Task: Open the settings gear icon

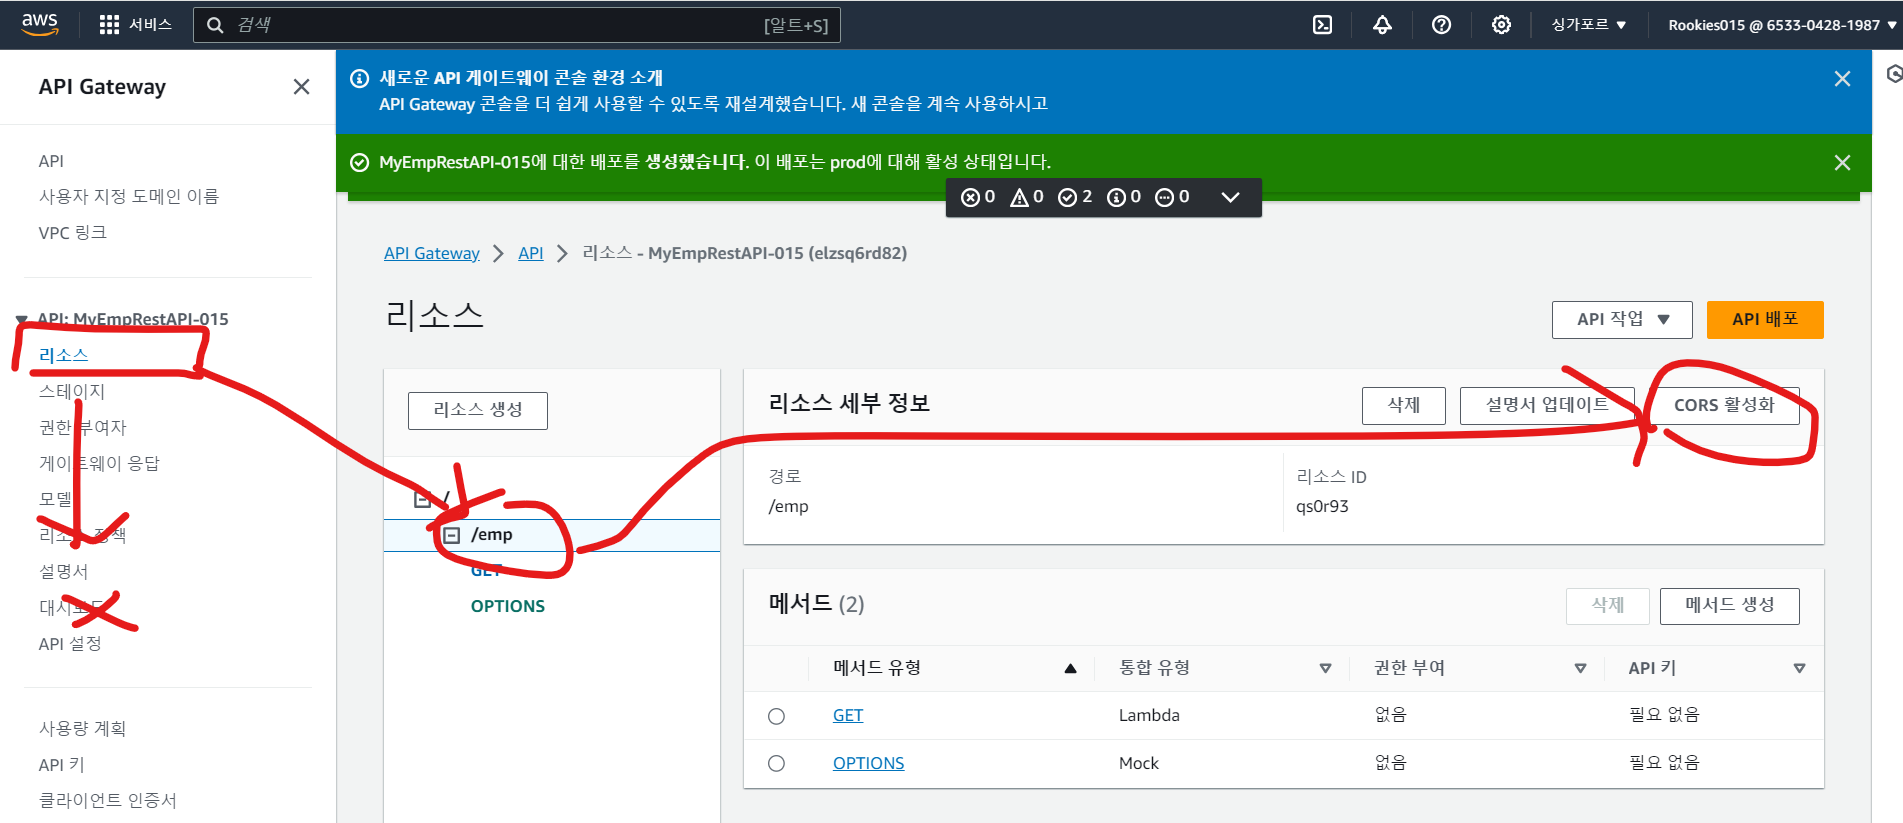Action: tap(1501, 25)
